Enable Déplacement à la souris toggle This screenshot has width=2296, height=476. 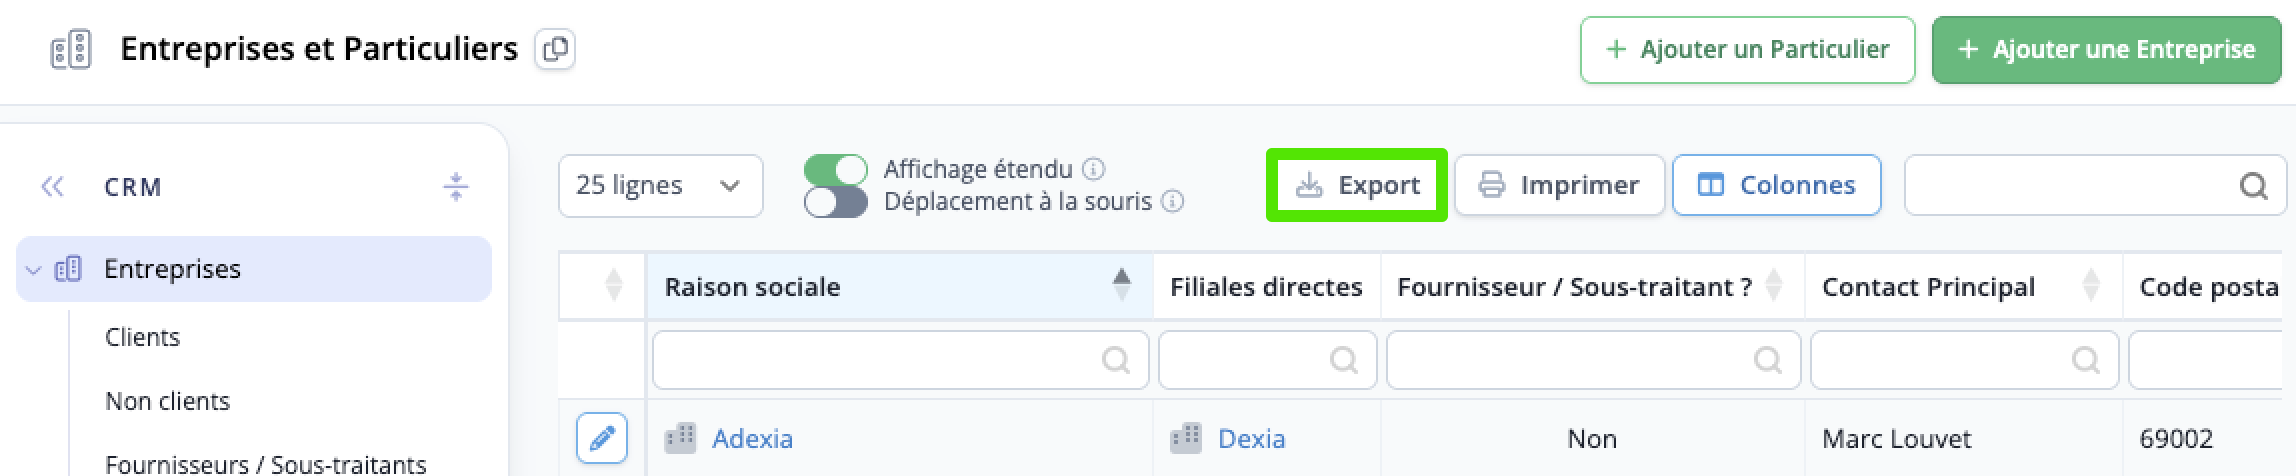tap(835, 202)
